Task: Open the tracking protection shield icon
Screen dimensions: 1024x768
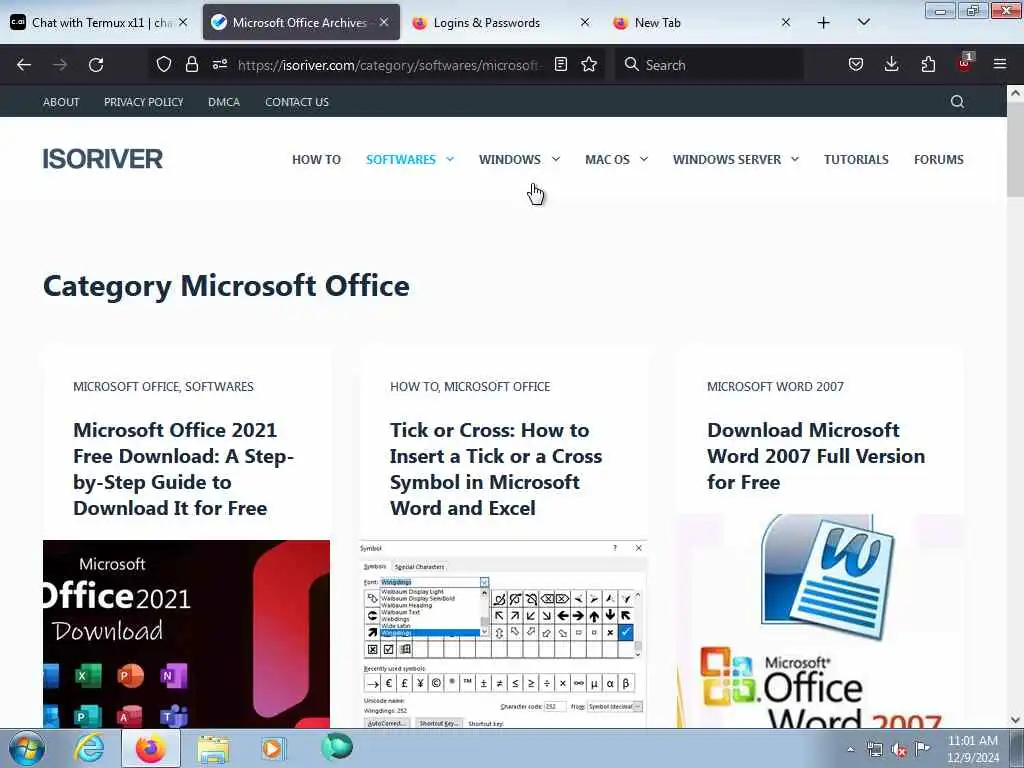Action: [x=164, y=64]
